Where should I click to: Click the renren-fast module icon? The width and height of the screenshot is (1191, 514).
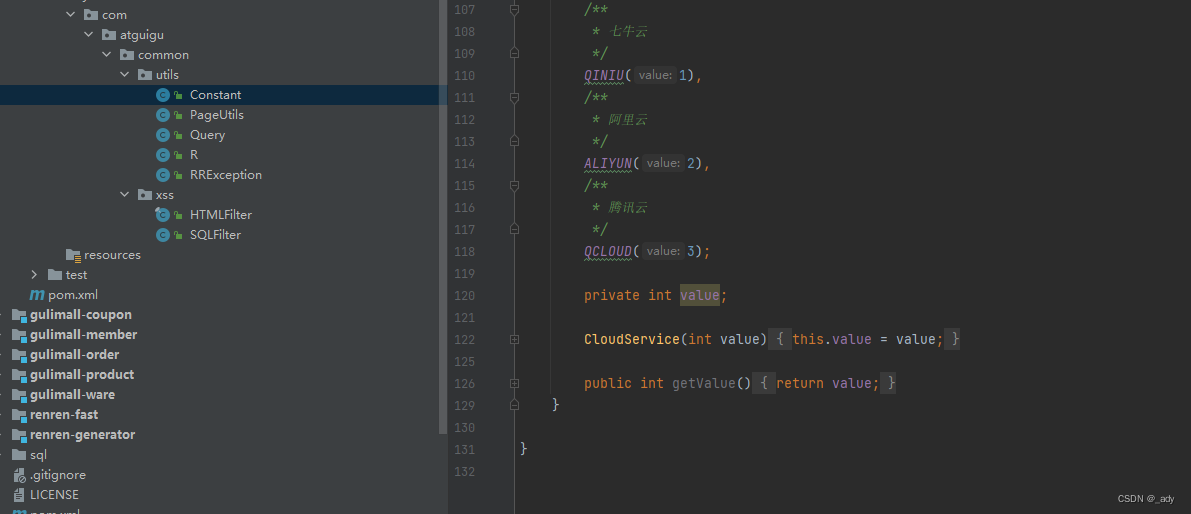click(x=19, y=415)
